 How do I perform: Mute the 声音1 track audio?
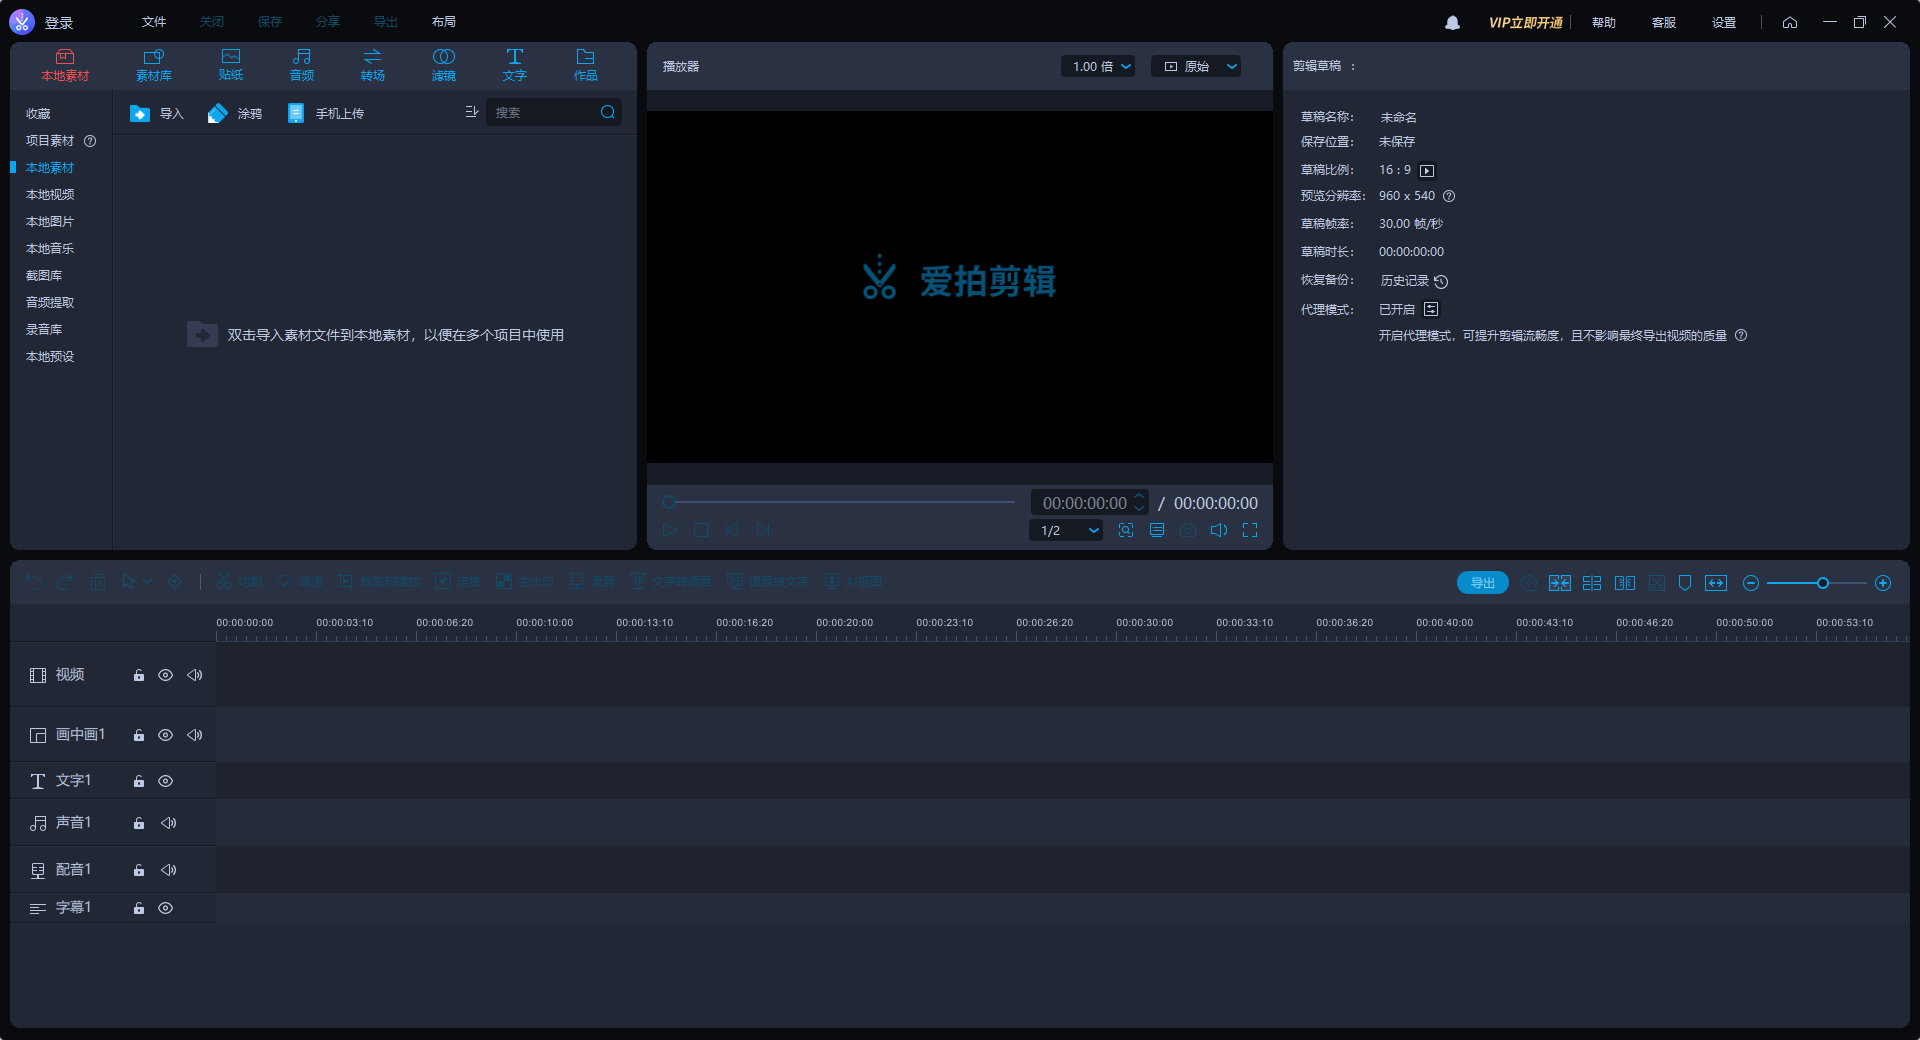tap(169, 823)
